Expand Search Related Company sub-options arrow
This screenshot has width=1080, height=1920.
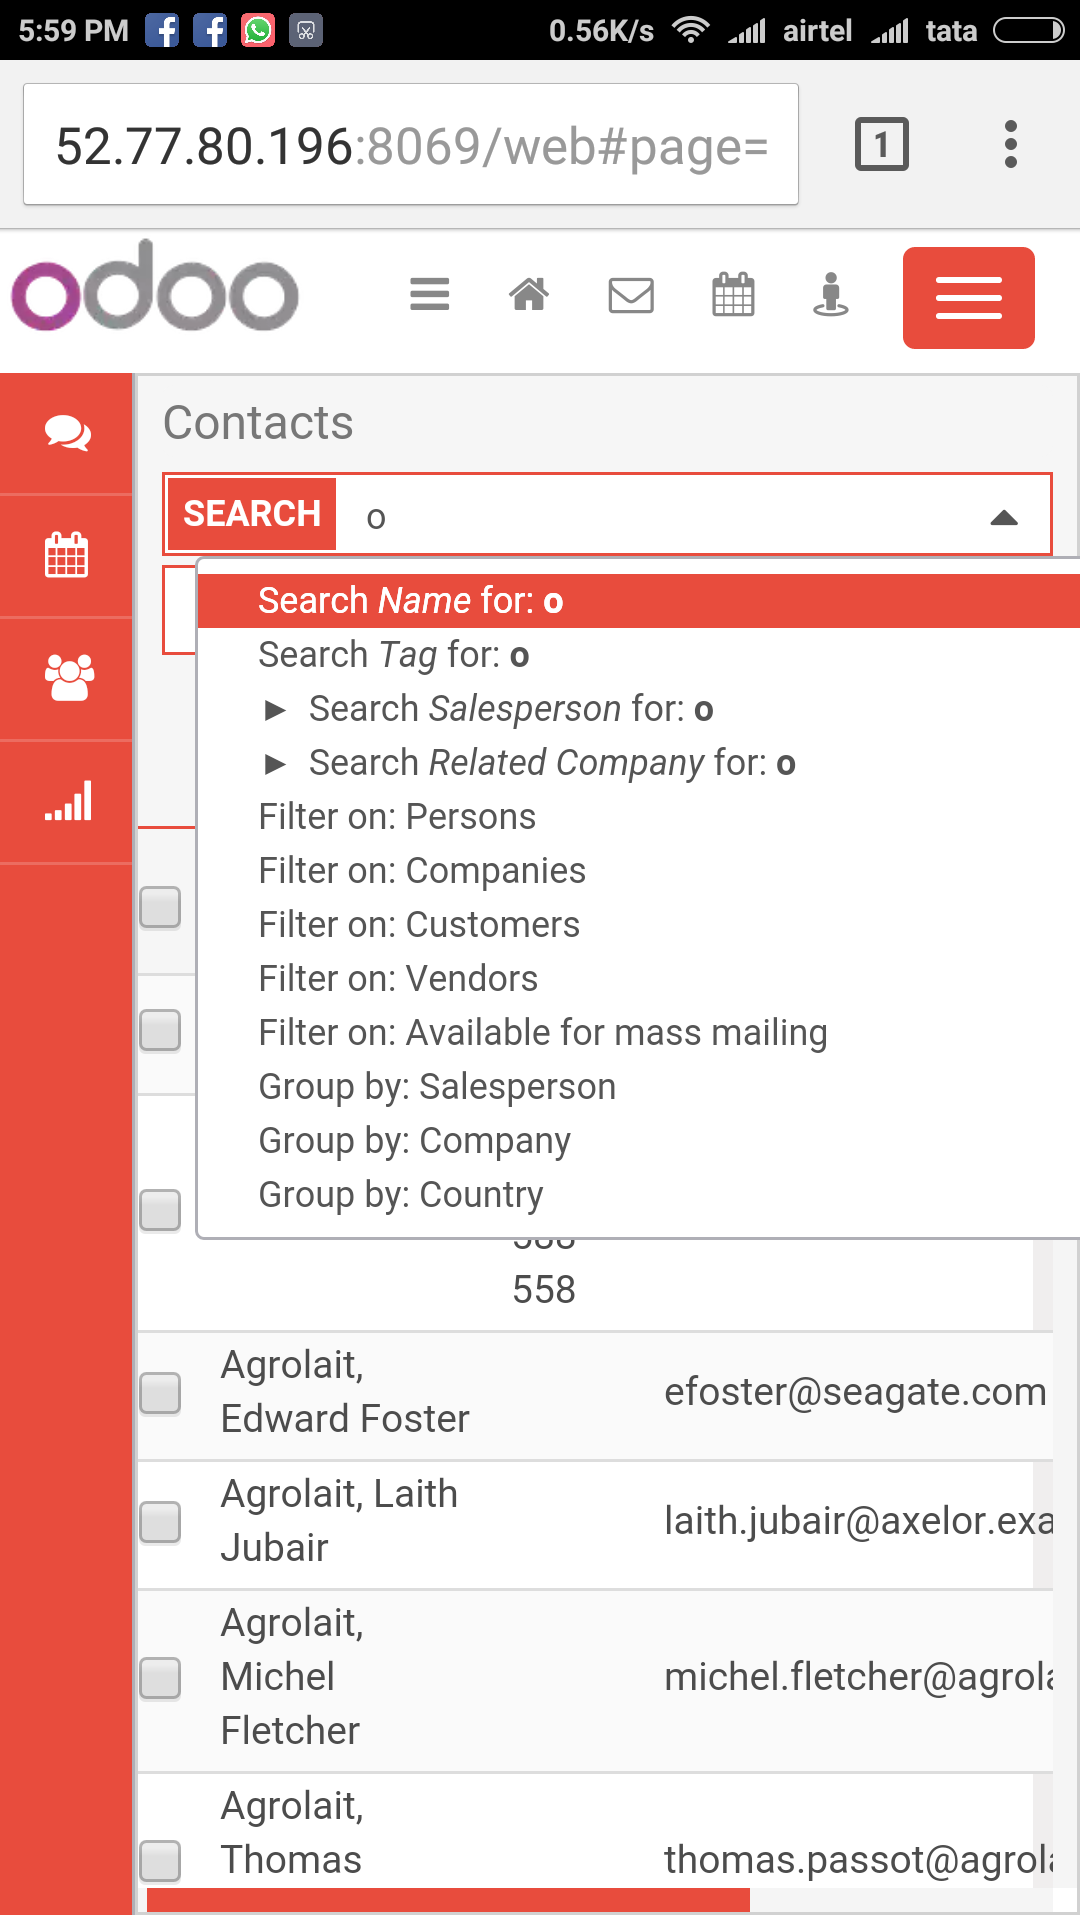point(275,764)
